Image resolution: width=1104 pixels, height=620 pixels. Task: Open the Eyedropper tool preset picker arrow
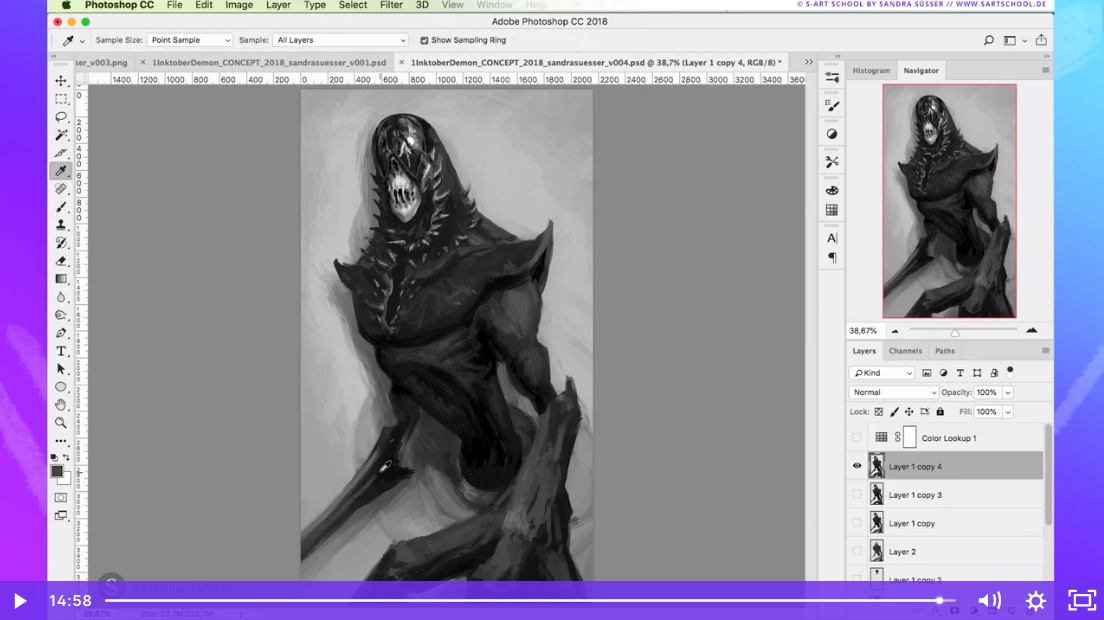(x=82, y=41)
